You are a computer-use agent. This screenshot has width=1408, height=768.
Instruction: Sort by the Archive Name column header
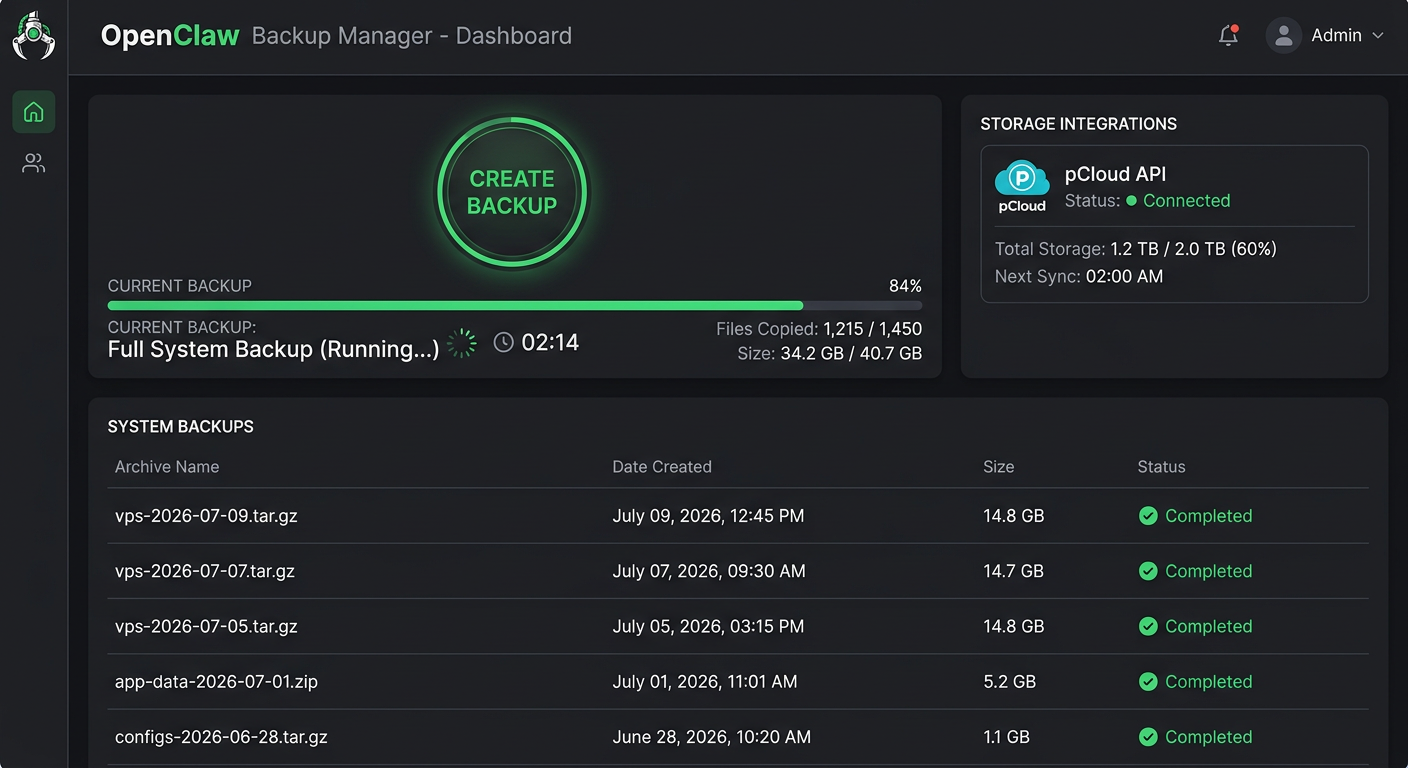pyautogui.click(x=167, y=467)
